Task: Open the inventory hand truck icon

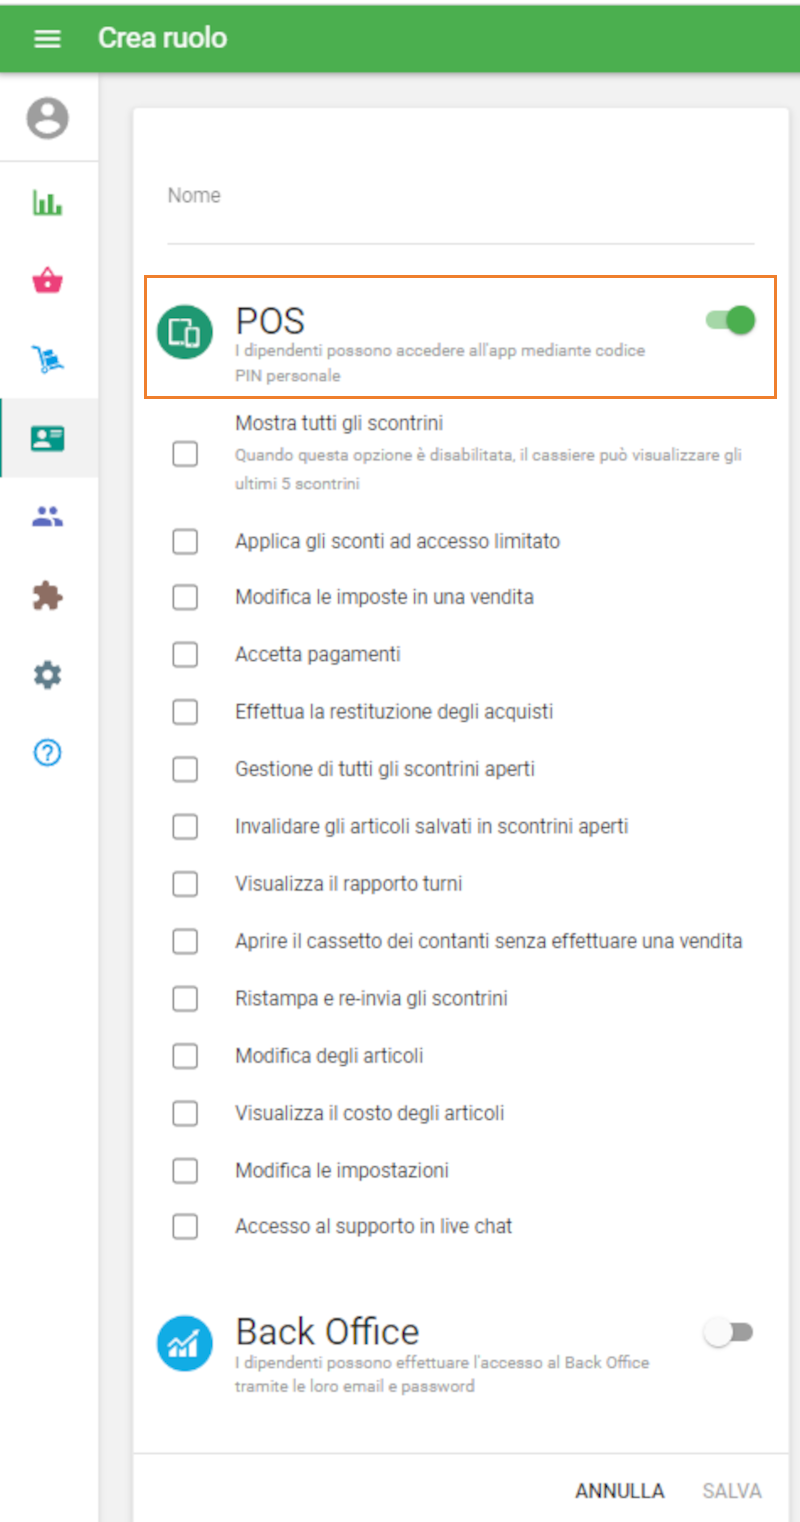Action: coord(47,359)
